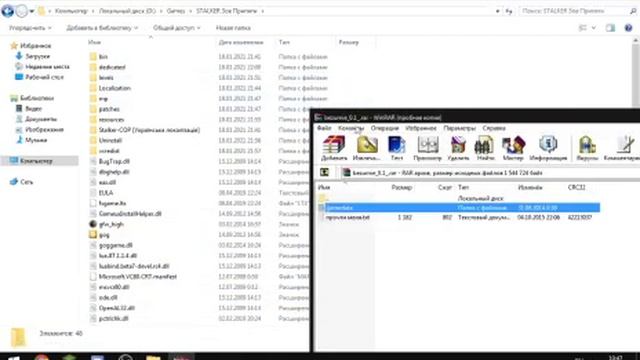Open the WinRAR Options (Параметры) menu
The image size is (640, 360).
(x=459, y=128)
